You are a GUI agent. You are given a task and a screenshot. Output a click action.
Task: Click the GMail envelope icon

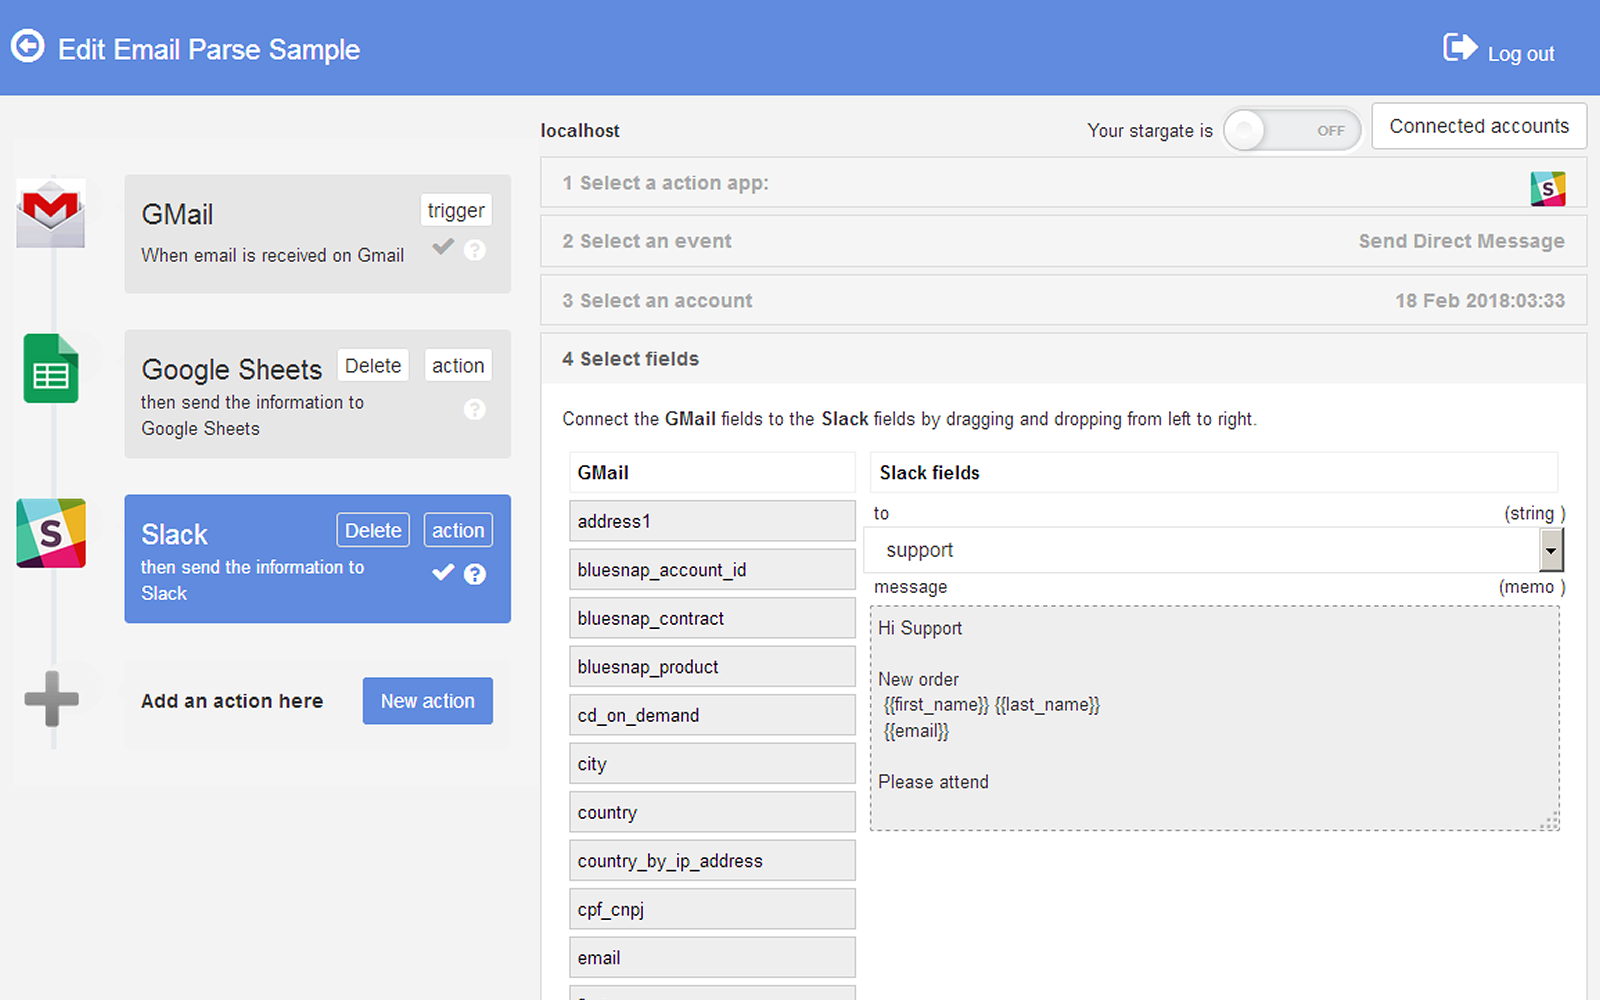click(51, 213)
